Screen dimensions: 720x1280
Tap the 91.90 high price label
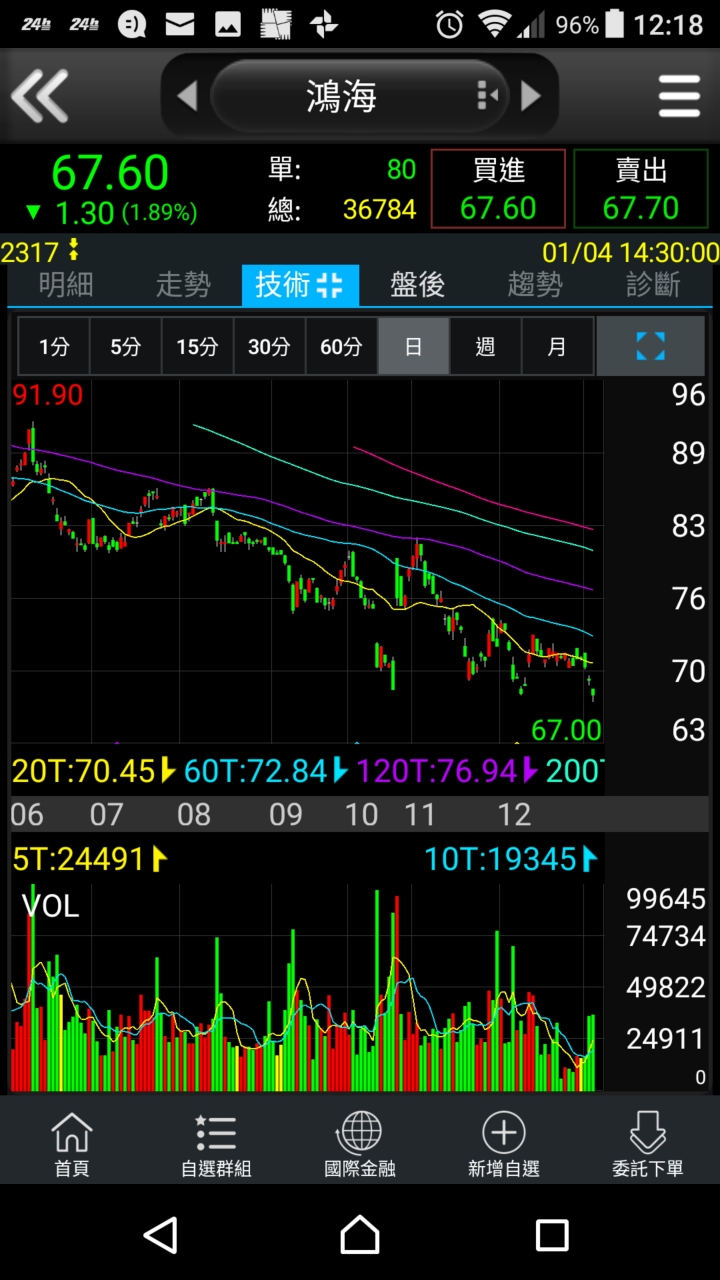tap(48, 396)
